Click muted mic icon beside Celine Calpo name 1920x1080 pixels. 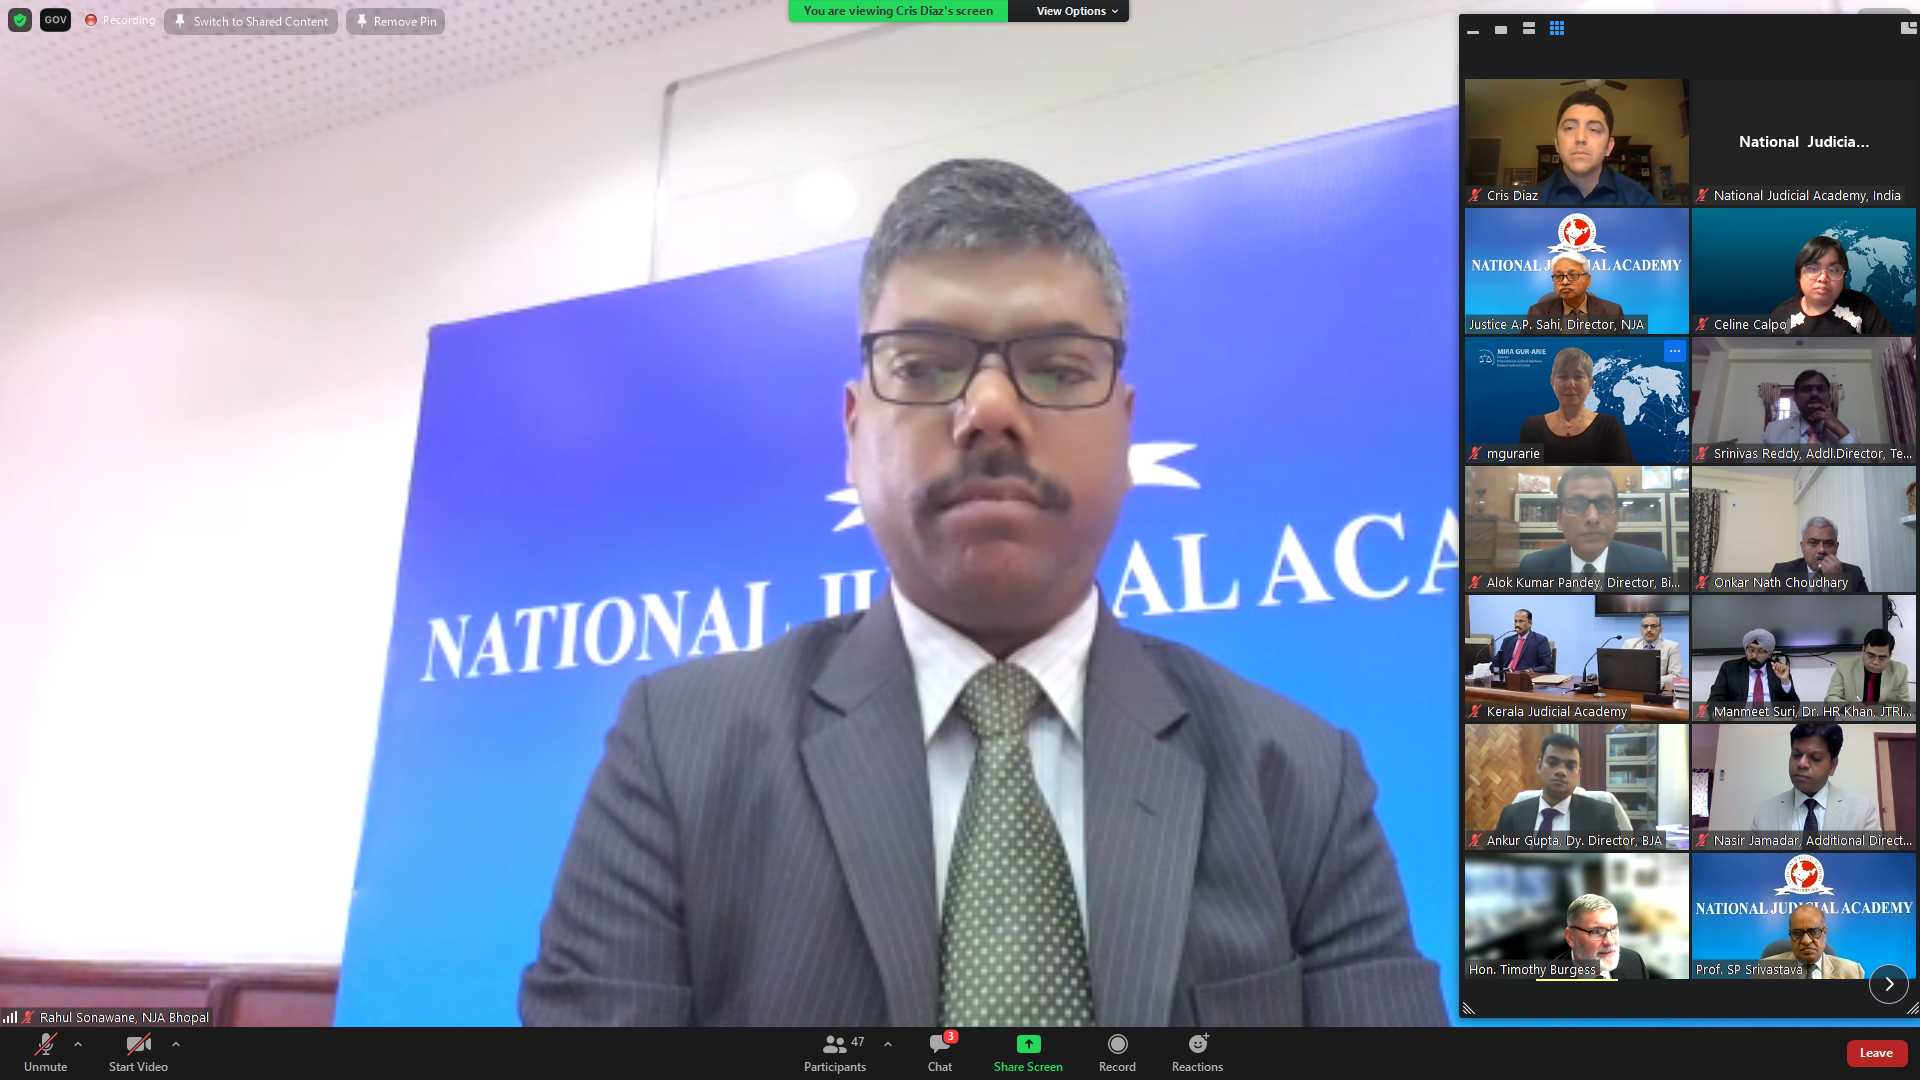[1702, 325]
